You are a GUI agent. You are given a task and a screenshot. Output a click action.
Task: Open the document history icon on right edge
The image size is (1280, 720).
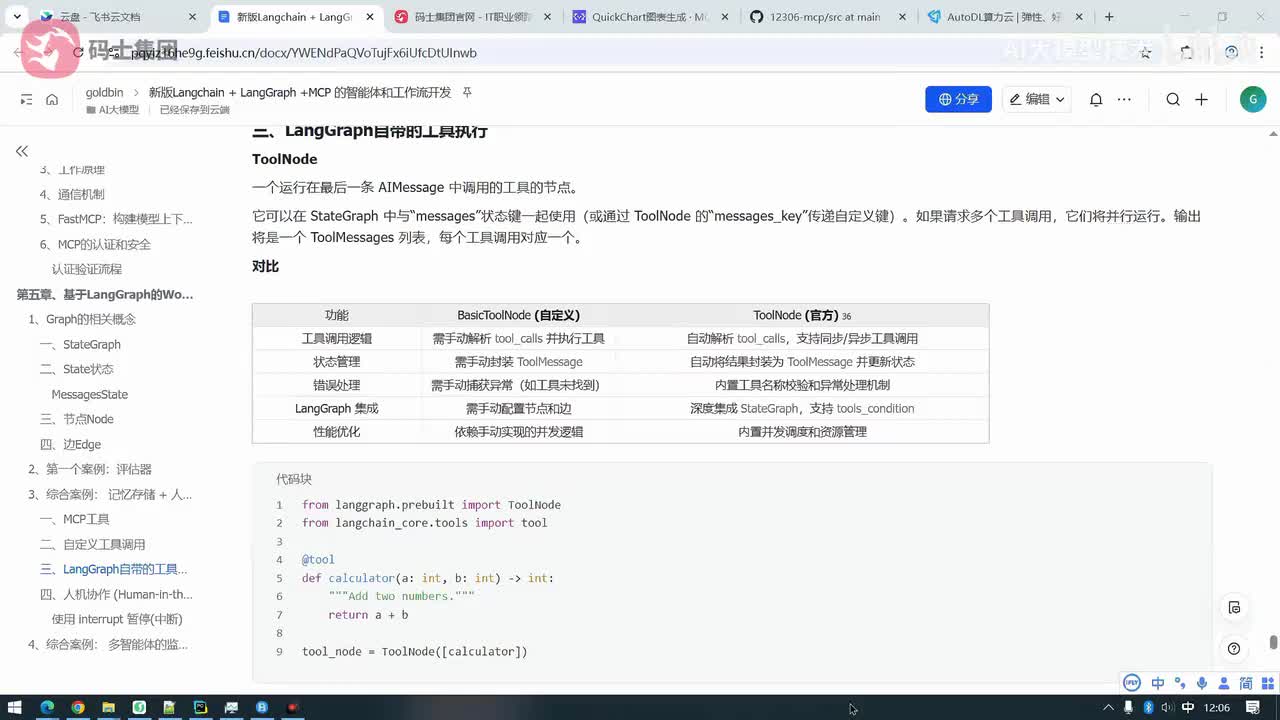coord(1234,607)
